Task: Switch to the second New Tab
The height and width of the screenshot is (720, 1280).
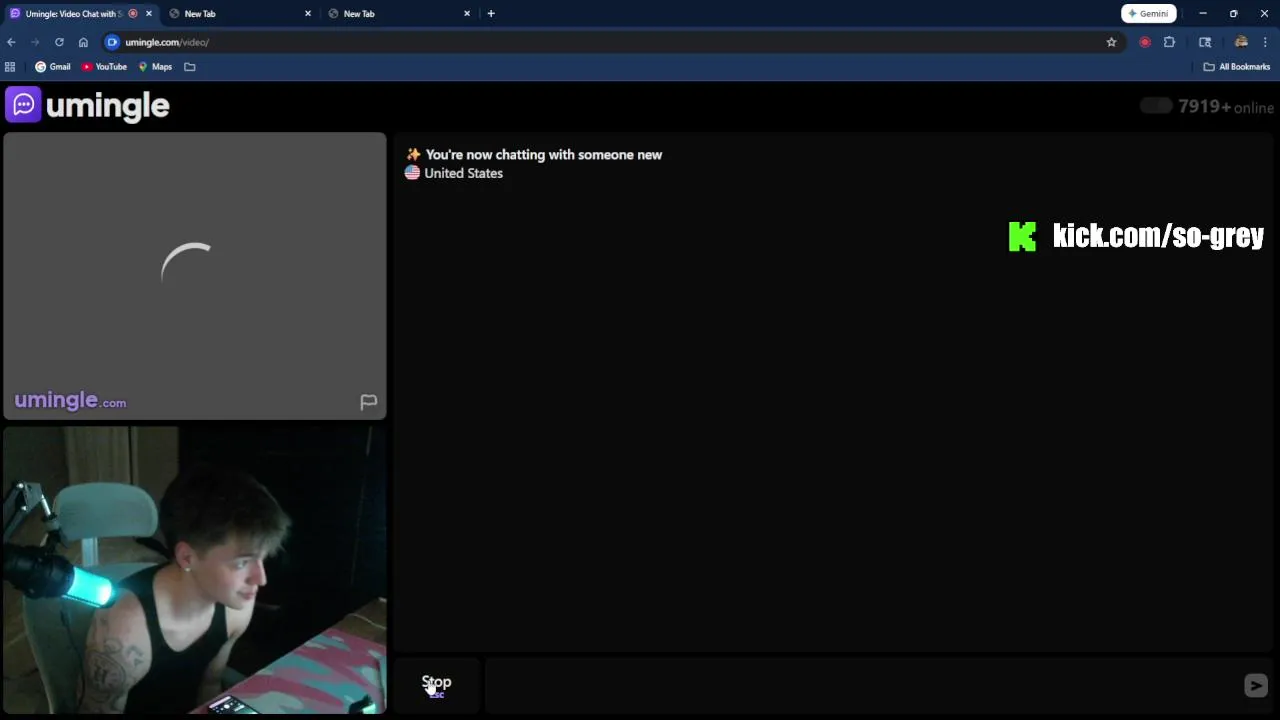Action: 359,14
